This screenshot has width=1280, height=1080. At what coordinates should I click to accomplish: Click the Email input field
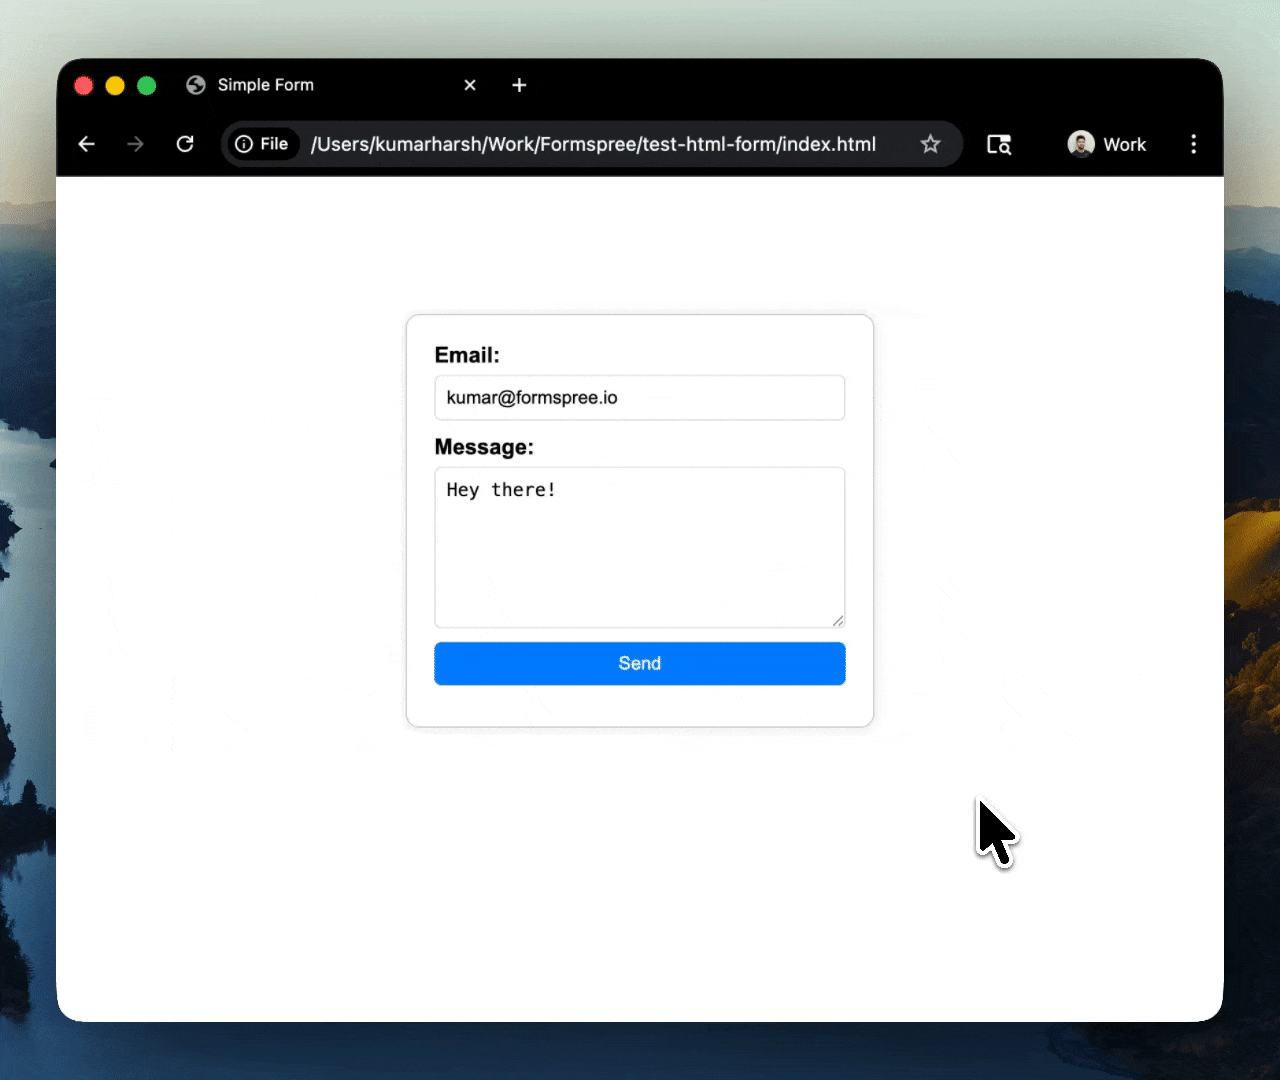[640, 398]
